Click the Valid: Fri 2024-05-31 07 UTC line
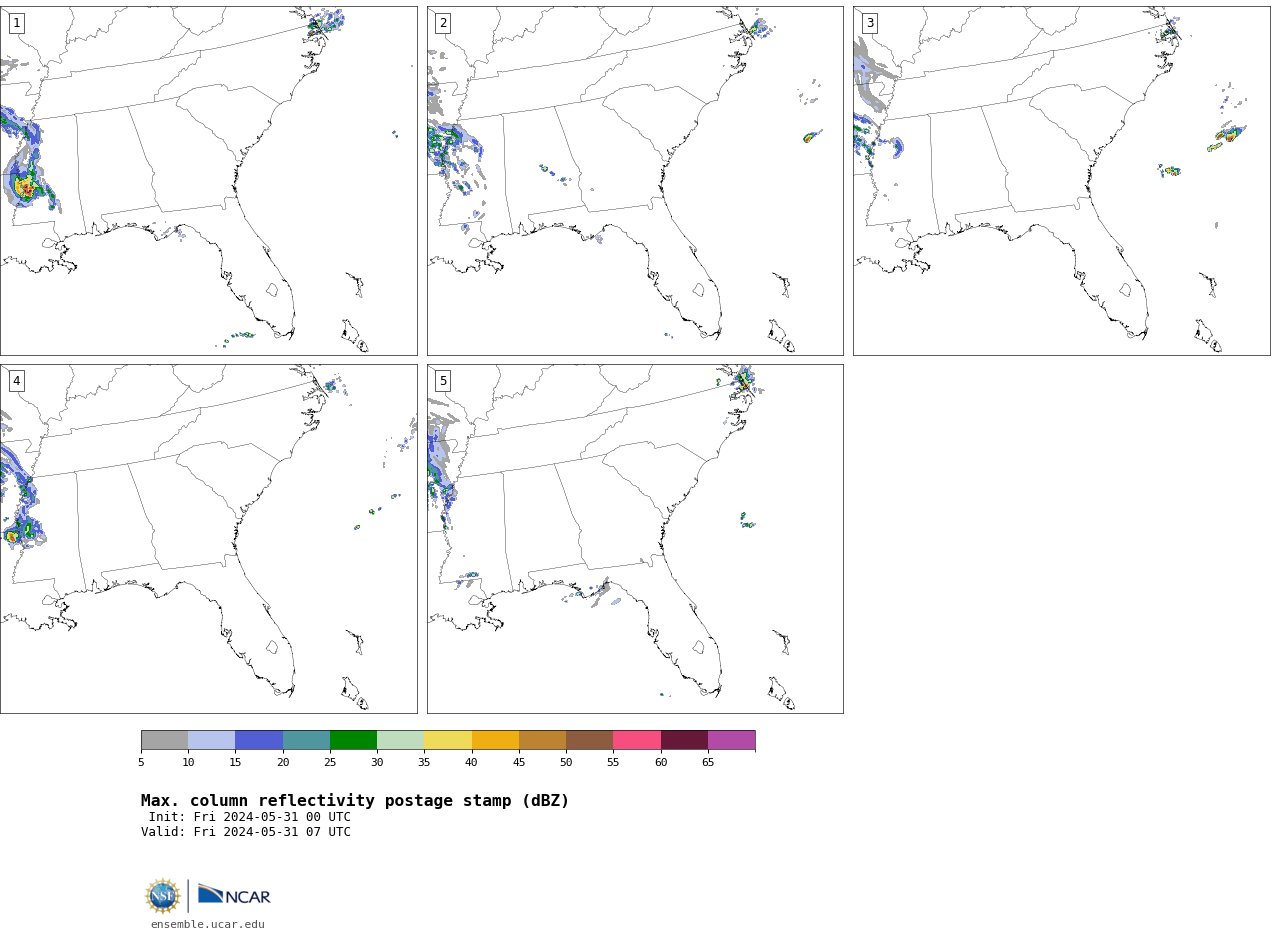This screenshot has height=936, width=1280. pos(246,832)
